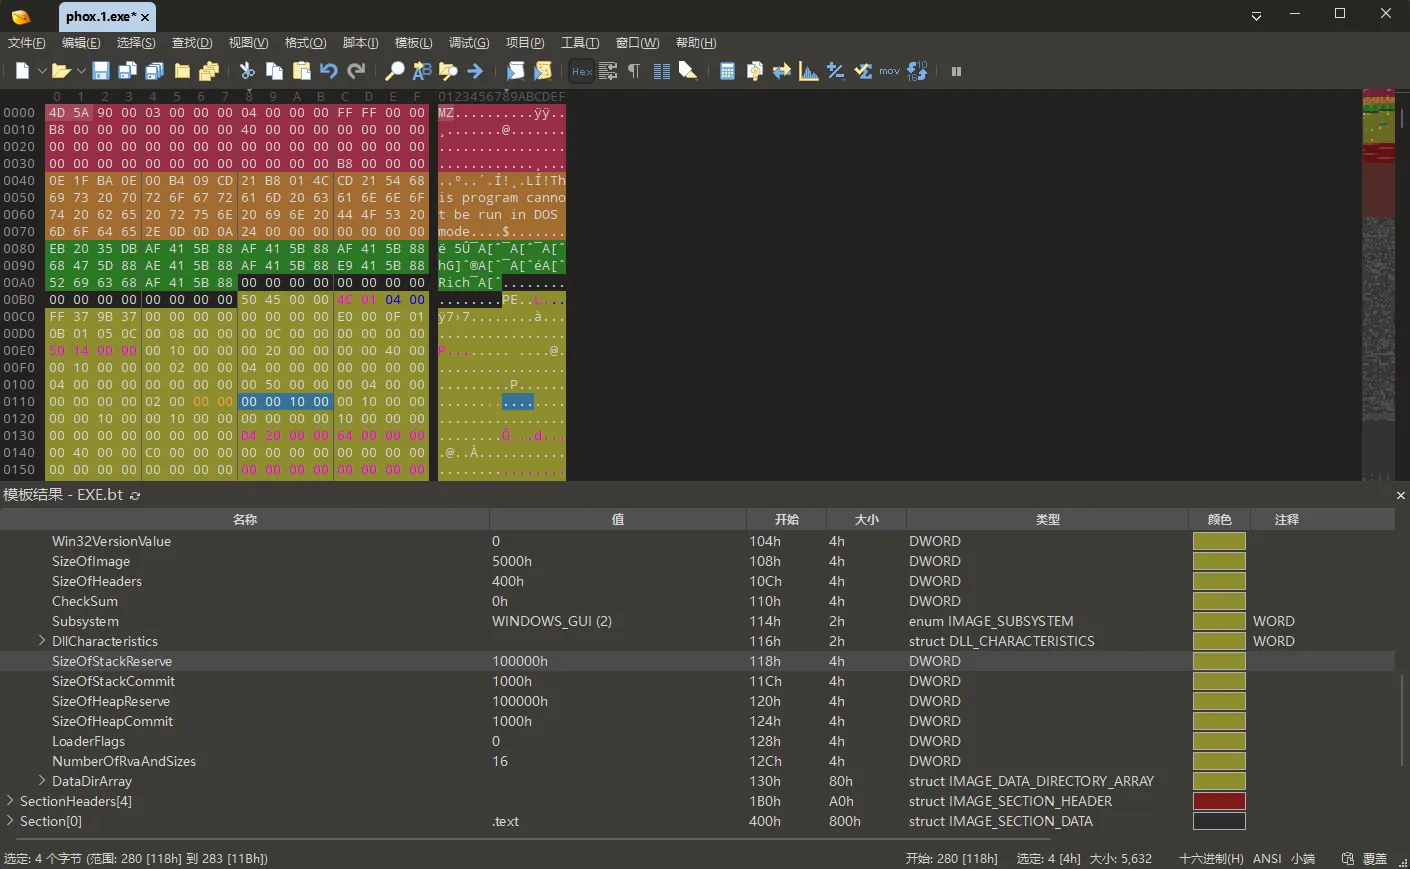1410x869 pixels.
Task: Click the Checksum checkmark icon
Action: click(863, 71)
